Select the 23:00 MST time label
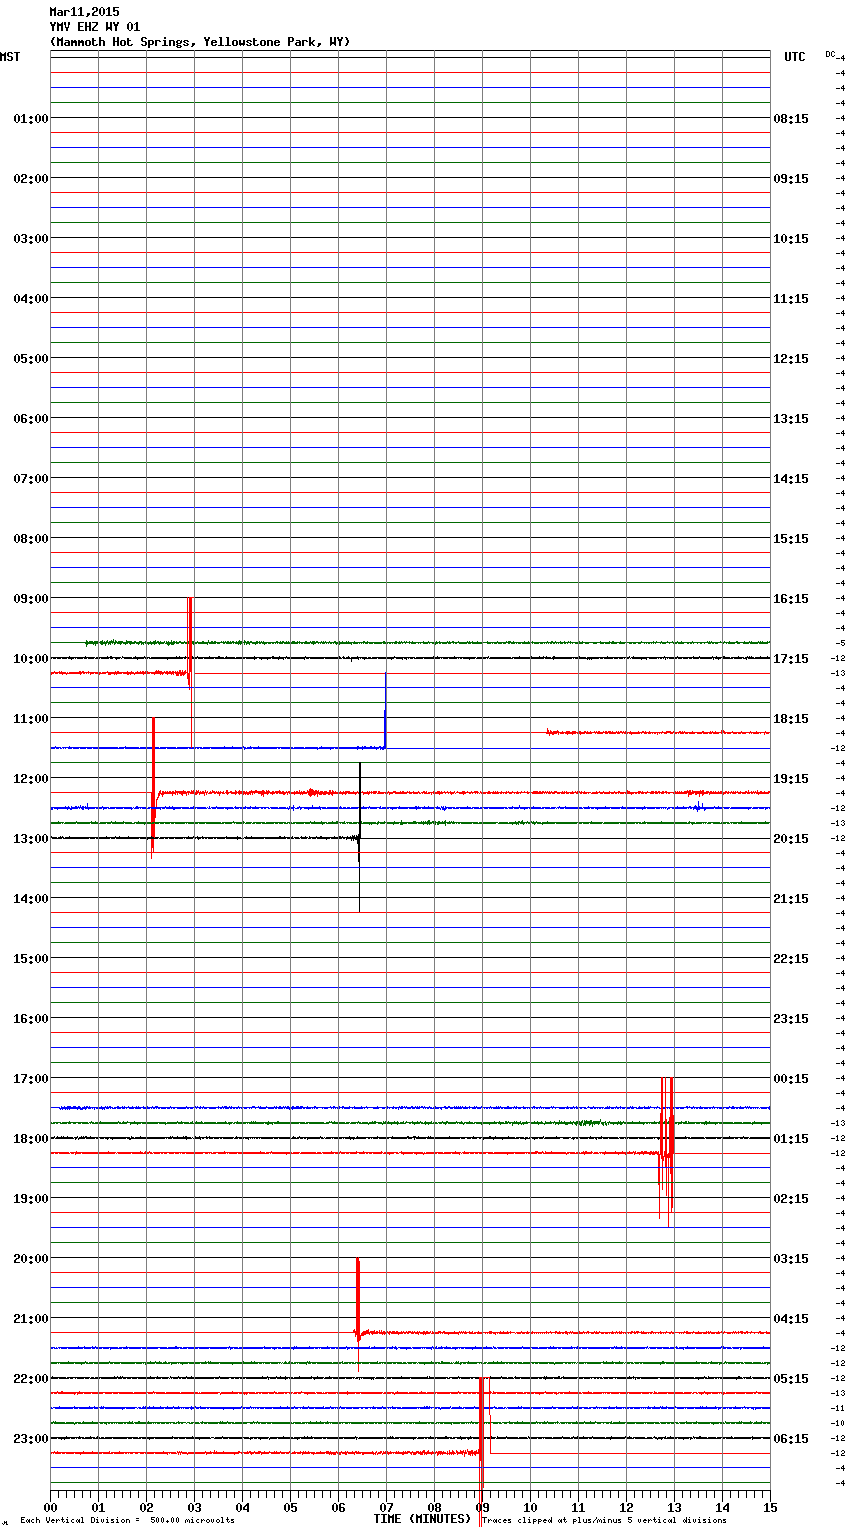This screenshot has width=850, height=1534. point(31,1439)
